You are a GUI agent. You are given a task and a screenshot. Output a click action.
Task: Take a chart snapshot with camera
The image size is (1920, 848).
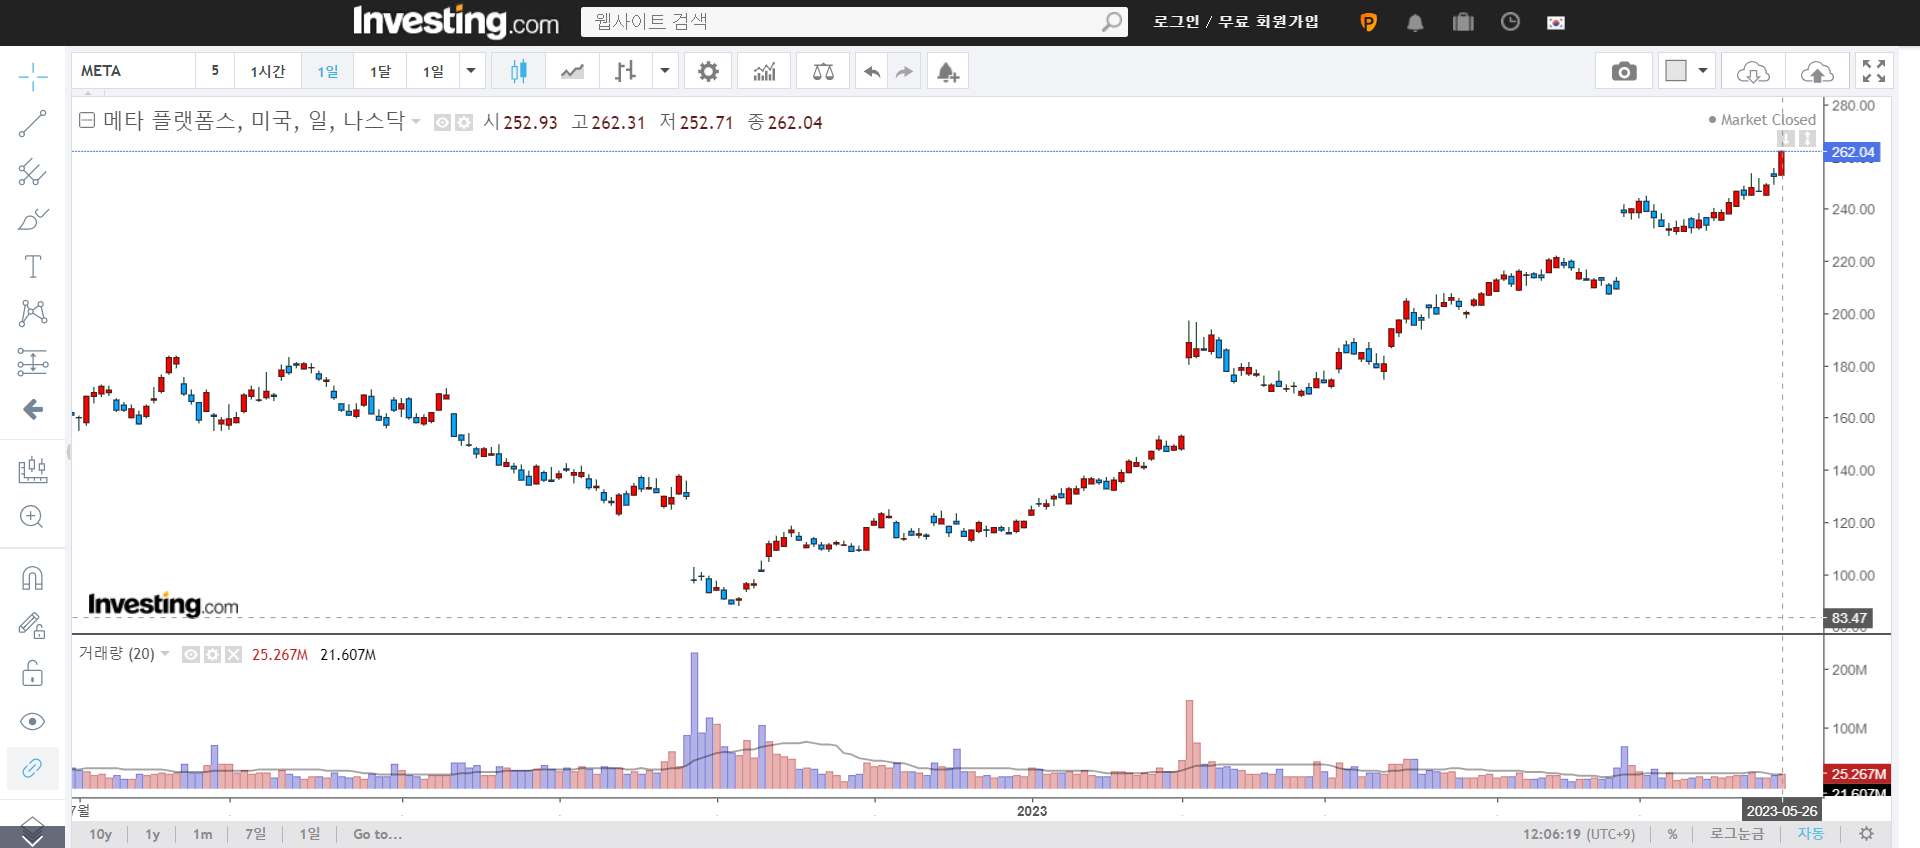coord(1624,71)
